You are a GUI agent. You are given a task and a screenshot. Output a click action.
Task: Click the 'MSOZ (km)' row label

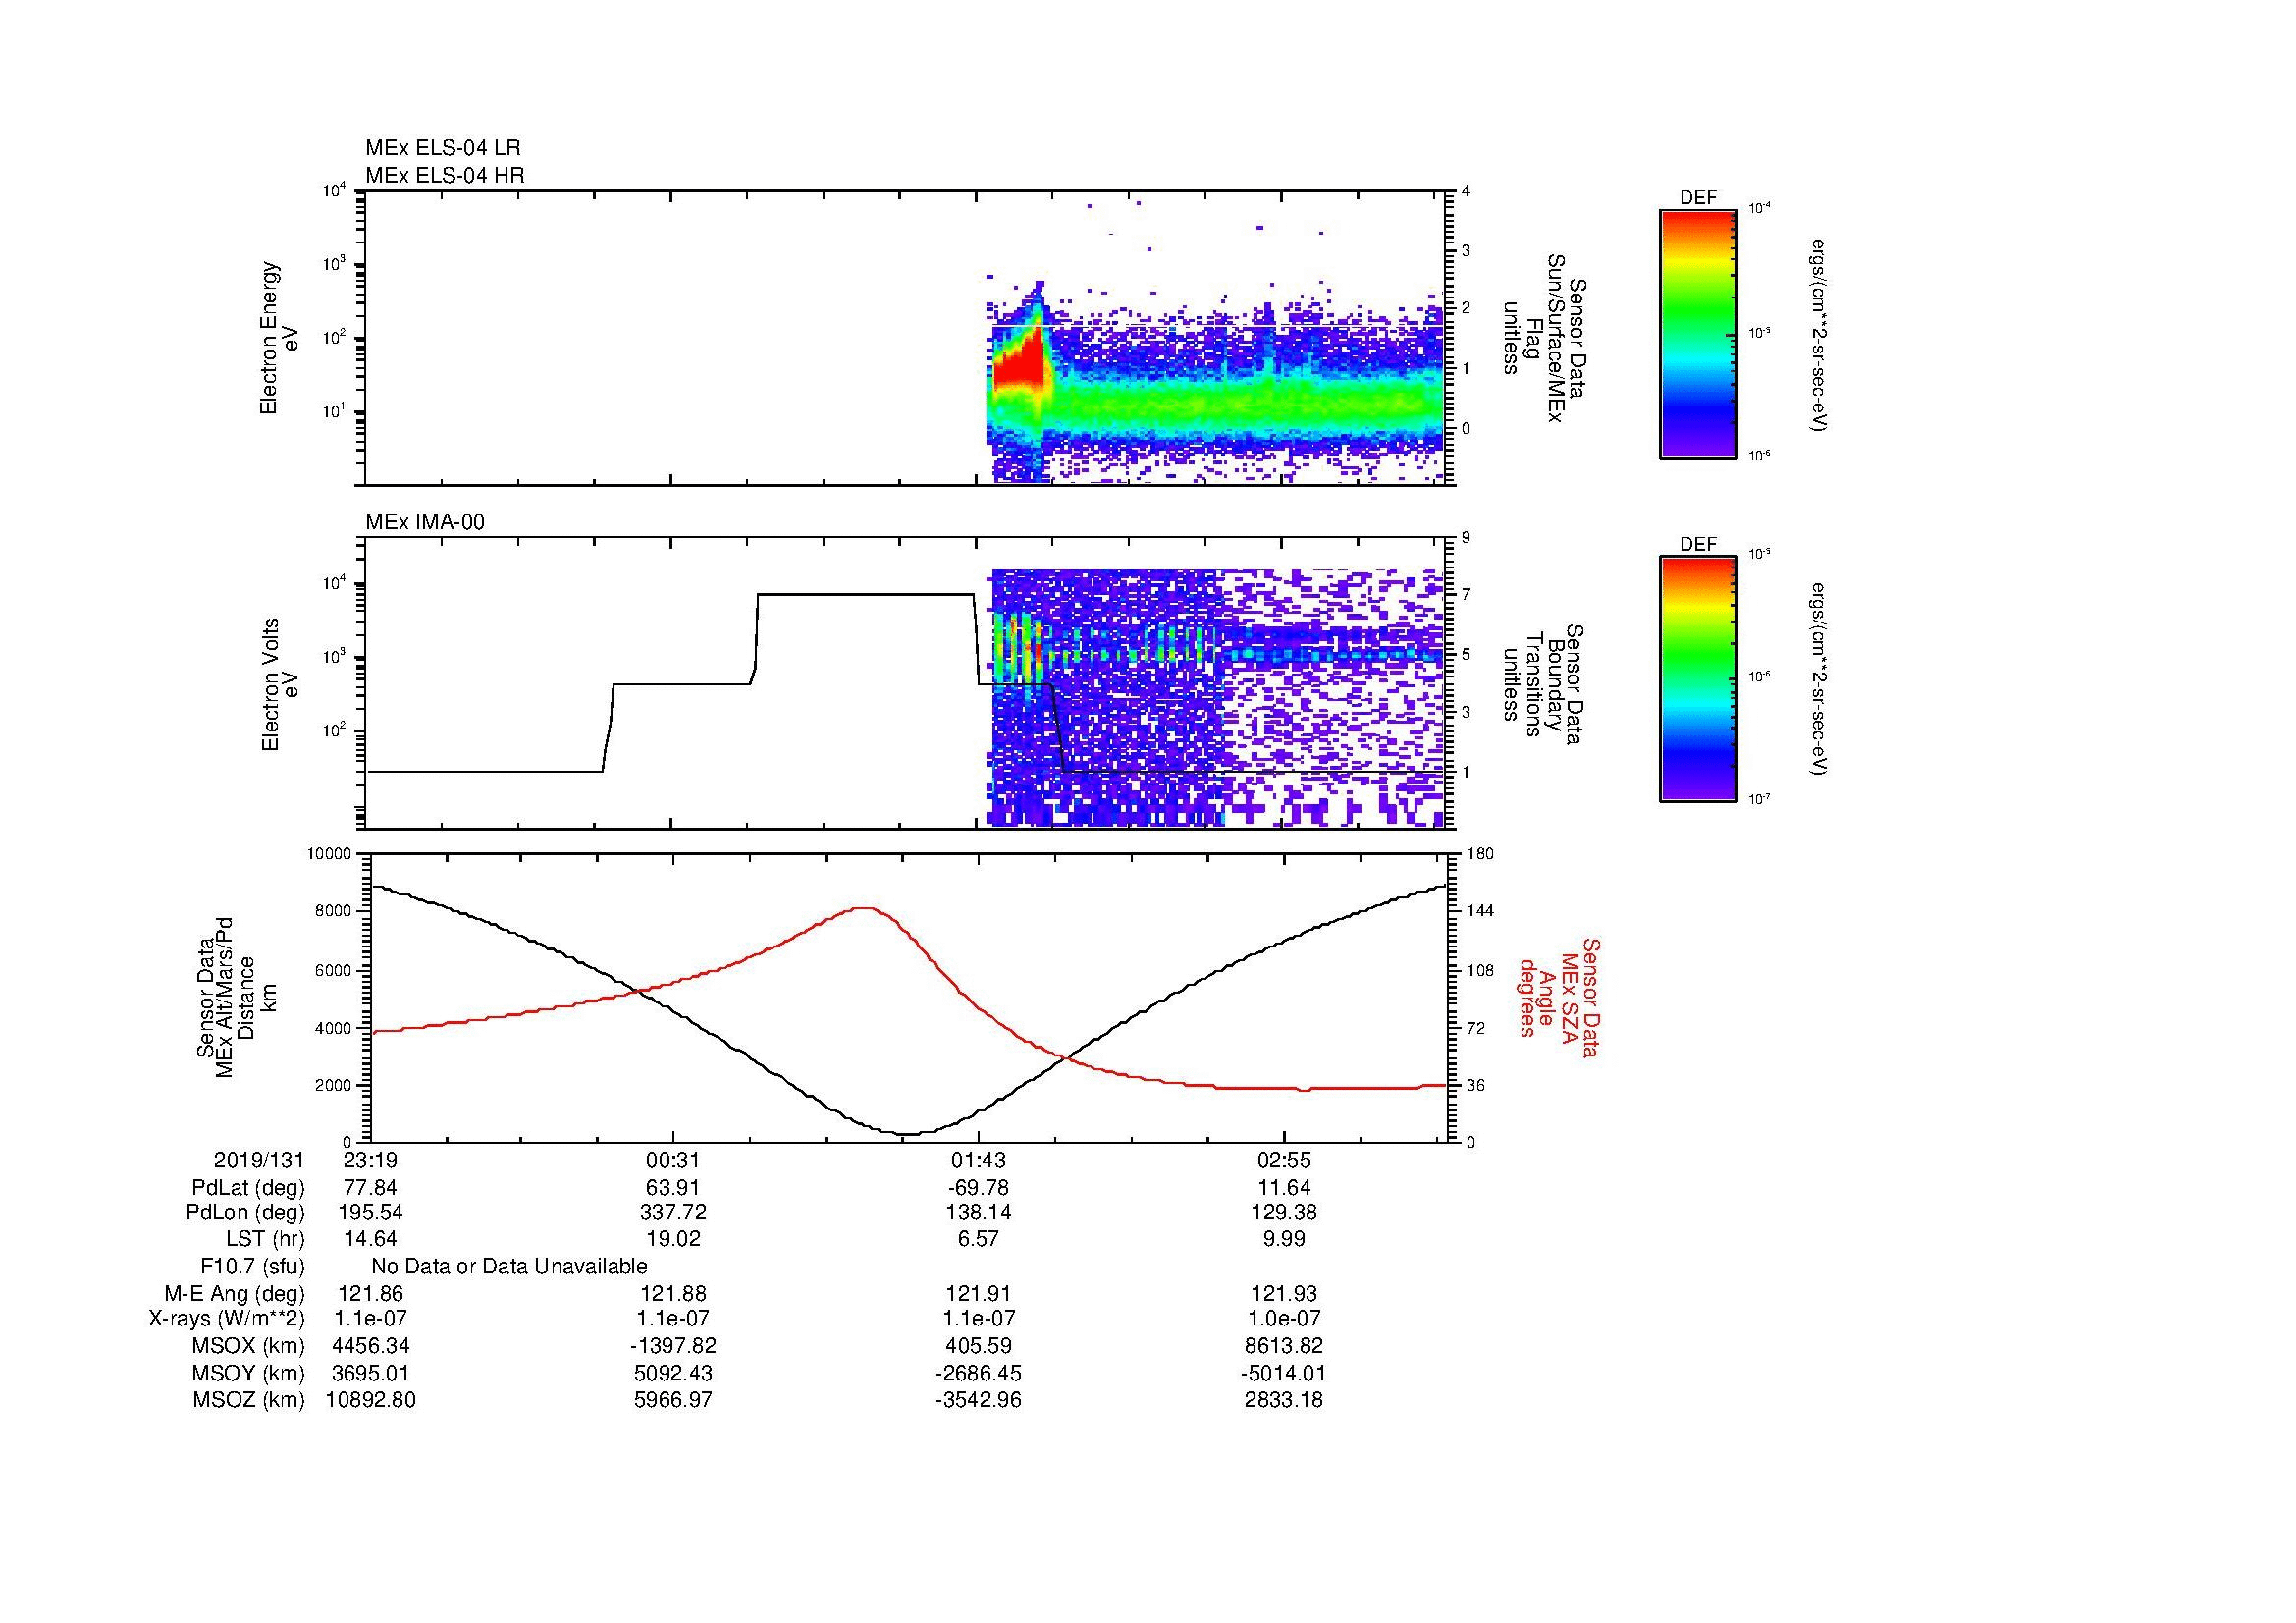pyautogui.click(x=248, y=1400)
